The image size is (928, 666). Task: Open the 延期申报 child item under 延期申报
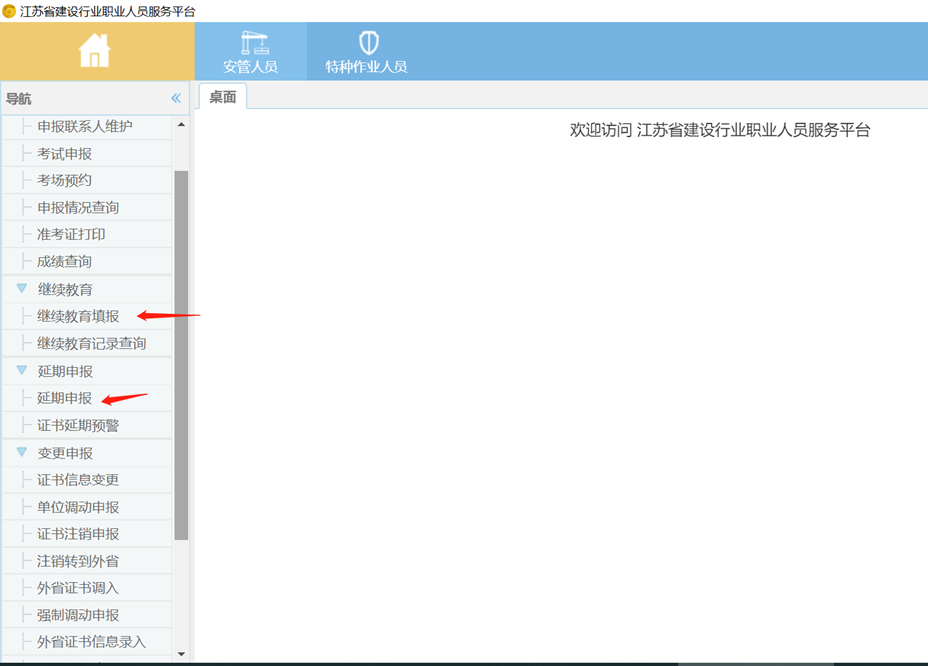65,398
